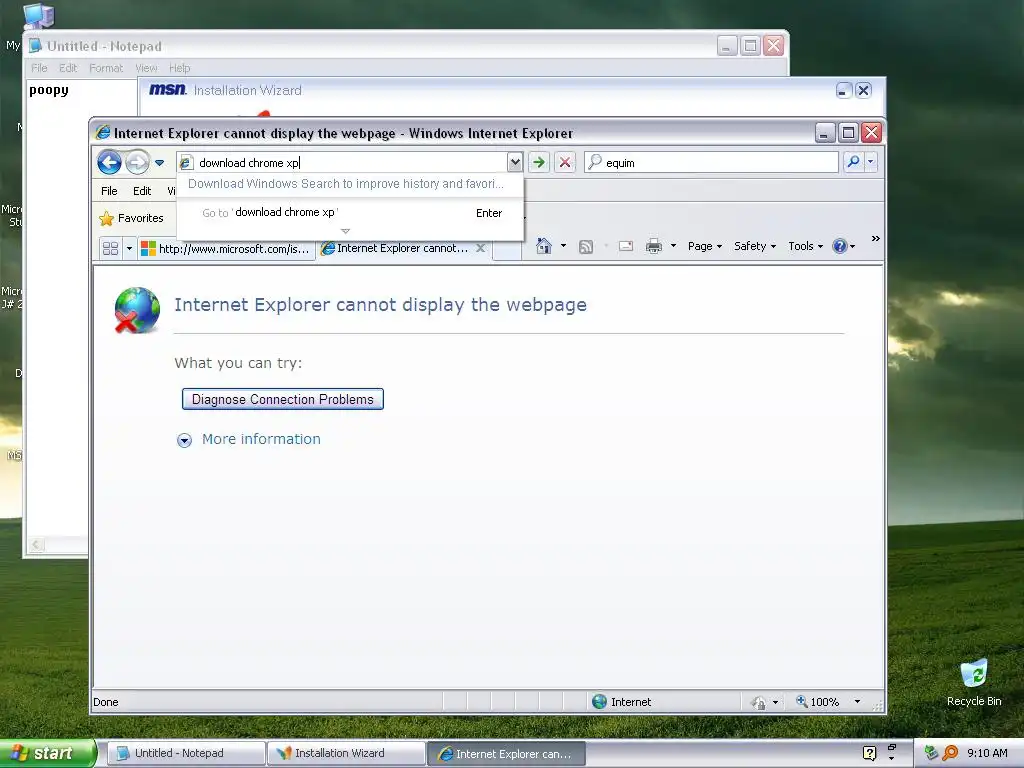1024x768 pixels.
Task: Click the taskbar help question icon
Action: point(869,753)
